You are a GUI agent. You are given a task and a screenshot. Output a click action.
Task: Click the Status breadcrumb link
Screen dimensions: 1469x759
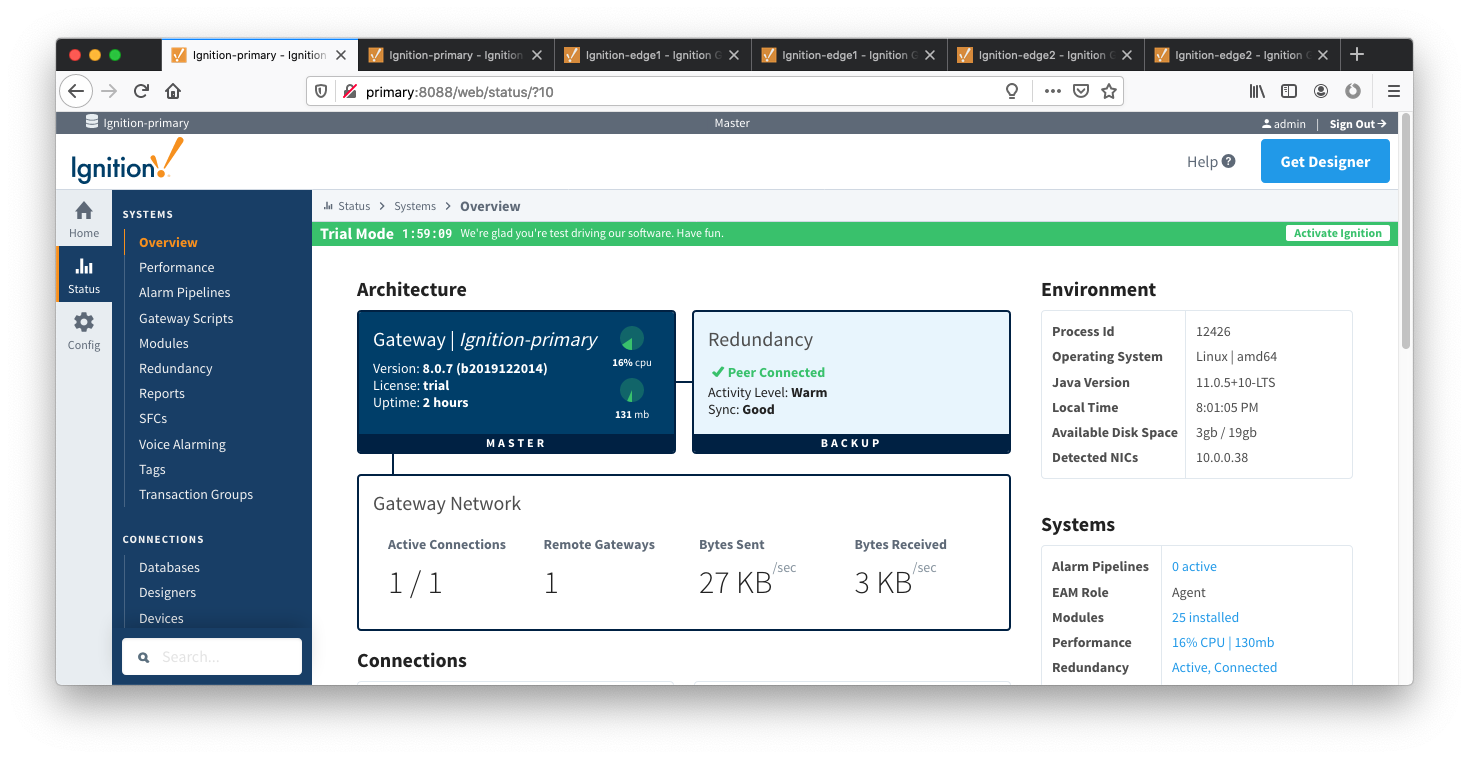pyautogui.click(x=354, y=206)
